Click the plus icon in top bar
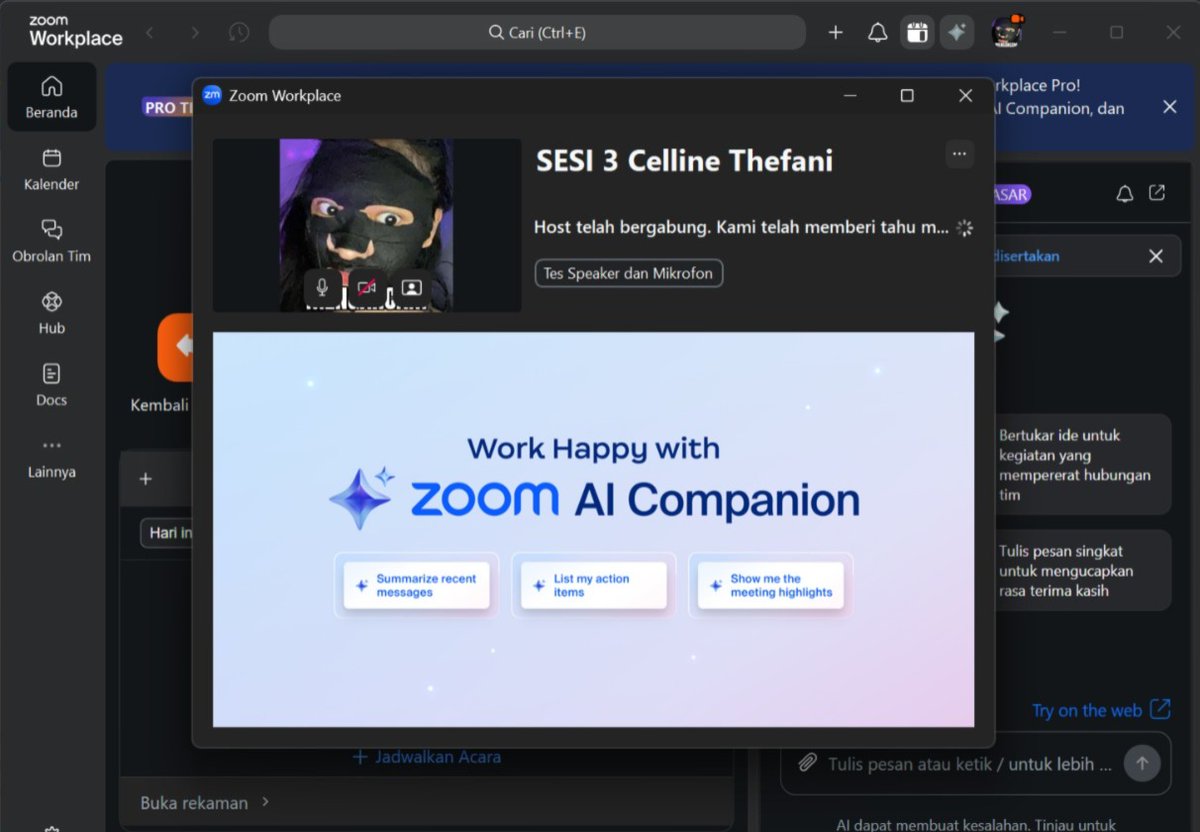 point(836,33)
